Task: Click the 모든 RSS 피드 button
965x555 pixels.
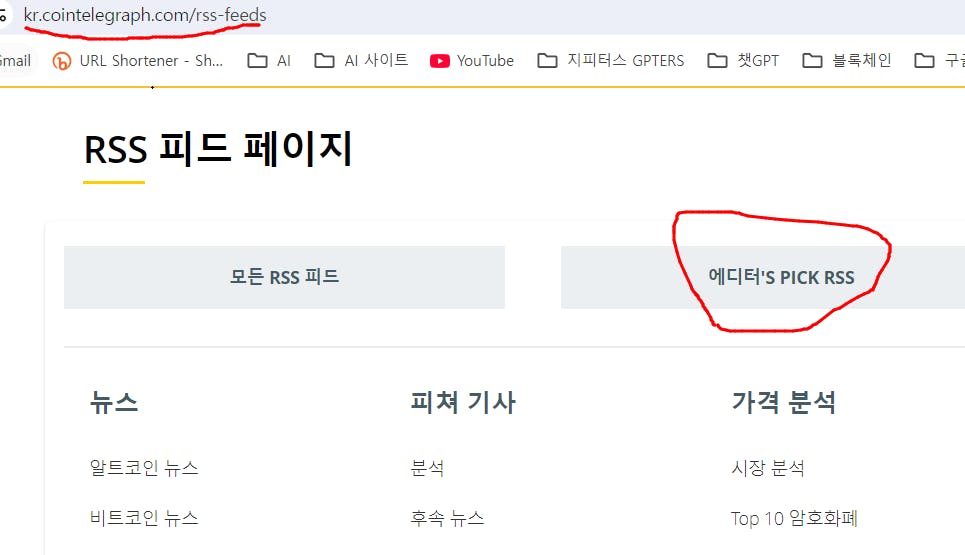Action: click(284, 277)
